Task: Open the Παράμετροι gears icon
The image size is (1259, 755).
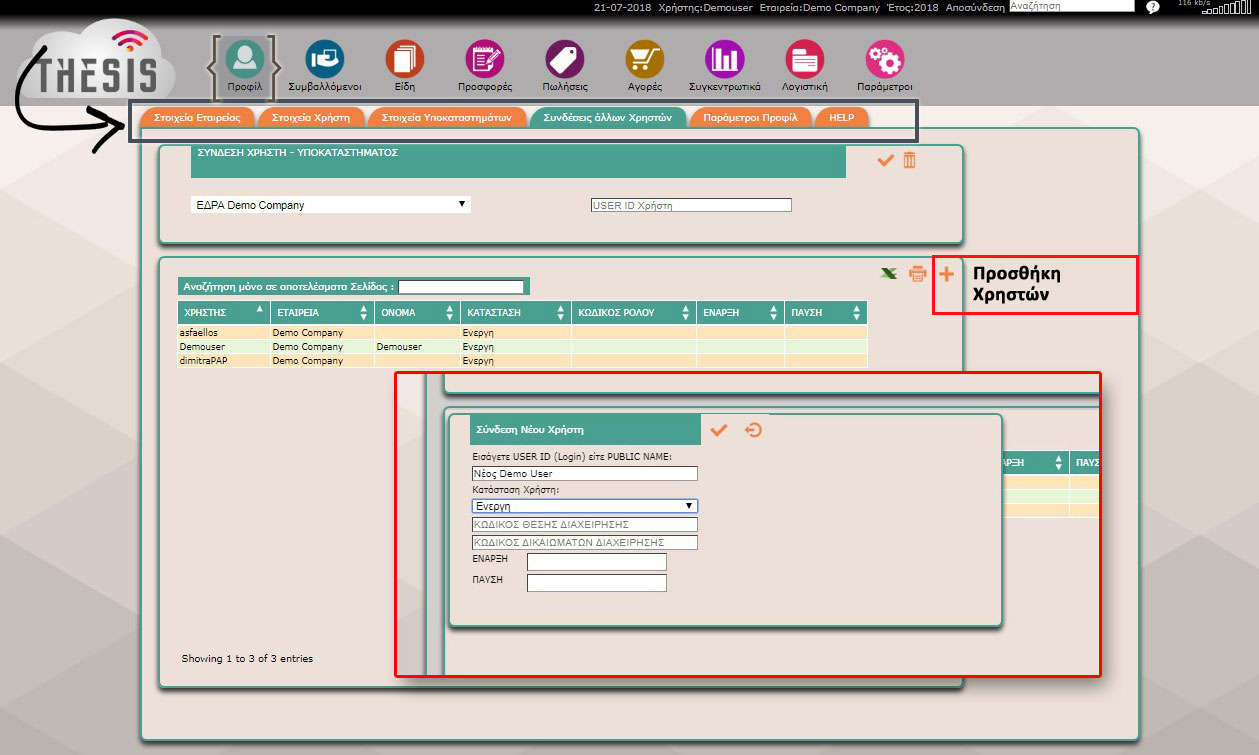Action: click(884, 60)
